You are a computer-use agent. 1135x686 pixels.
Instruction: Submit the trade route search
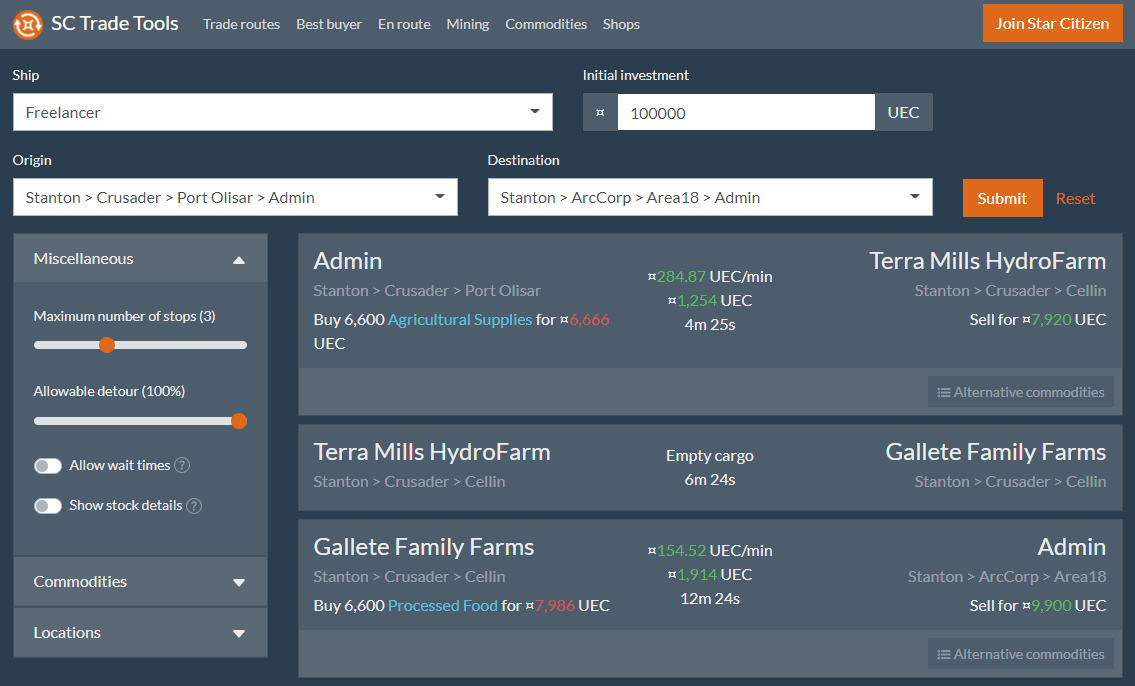click(1003, 198)
